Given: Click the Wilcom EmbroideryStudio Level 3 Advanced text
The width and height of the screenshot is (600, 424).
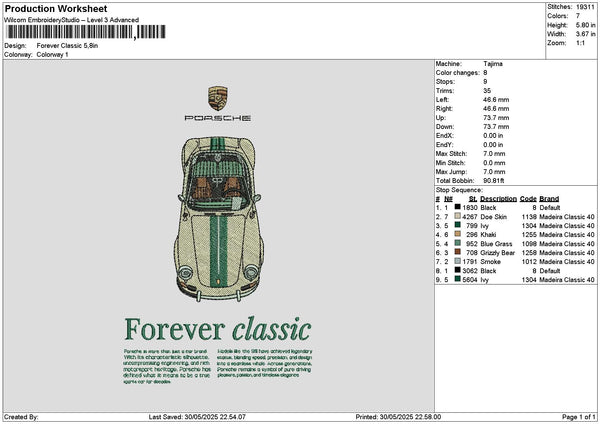Looking at the screenshot, I should [72, 20].
